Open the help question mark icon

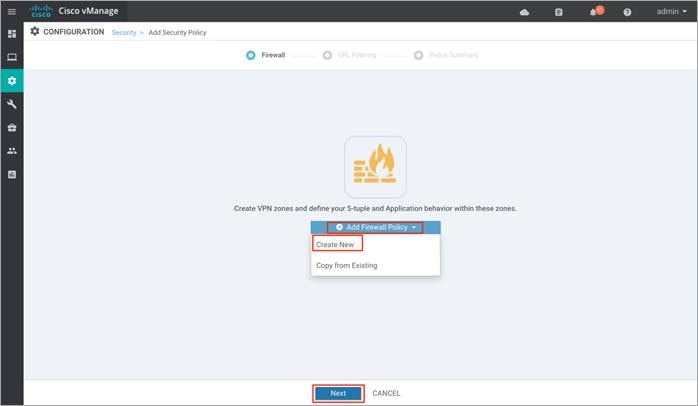627,12
